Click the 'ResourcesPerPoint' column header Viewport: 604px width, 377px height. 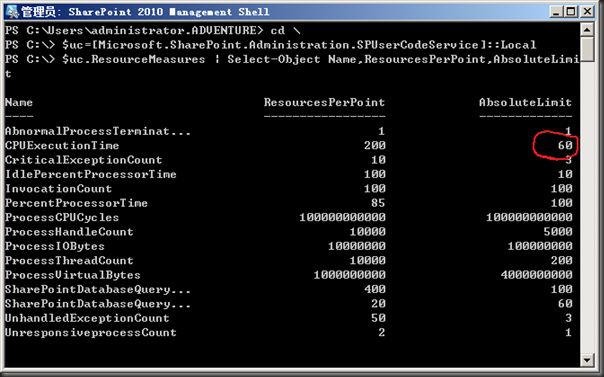point(324,102)
